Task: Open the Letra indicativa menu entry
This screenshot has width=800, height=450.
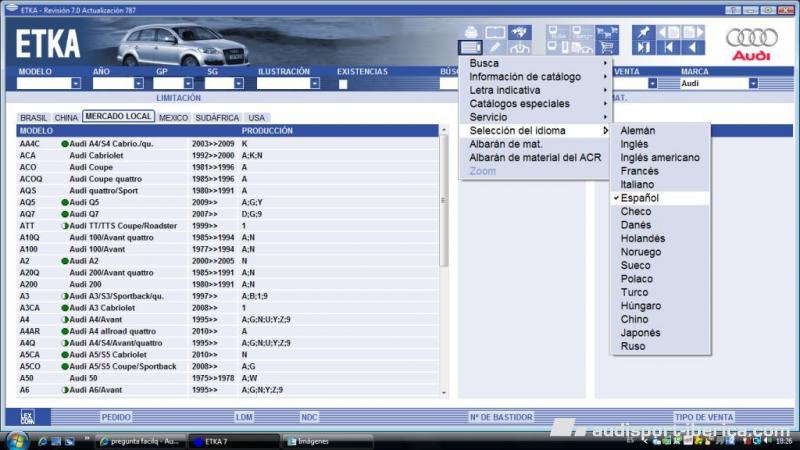Action: 534,90
